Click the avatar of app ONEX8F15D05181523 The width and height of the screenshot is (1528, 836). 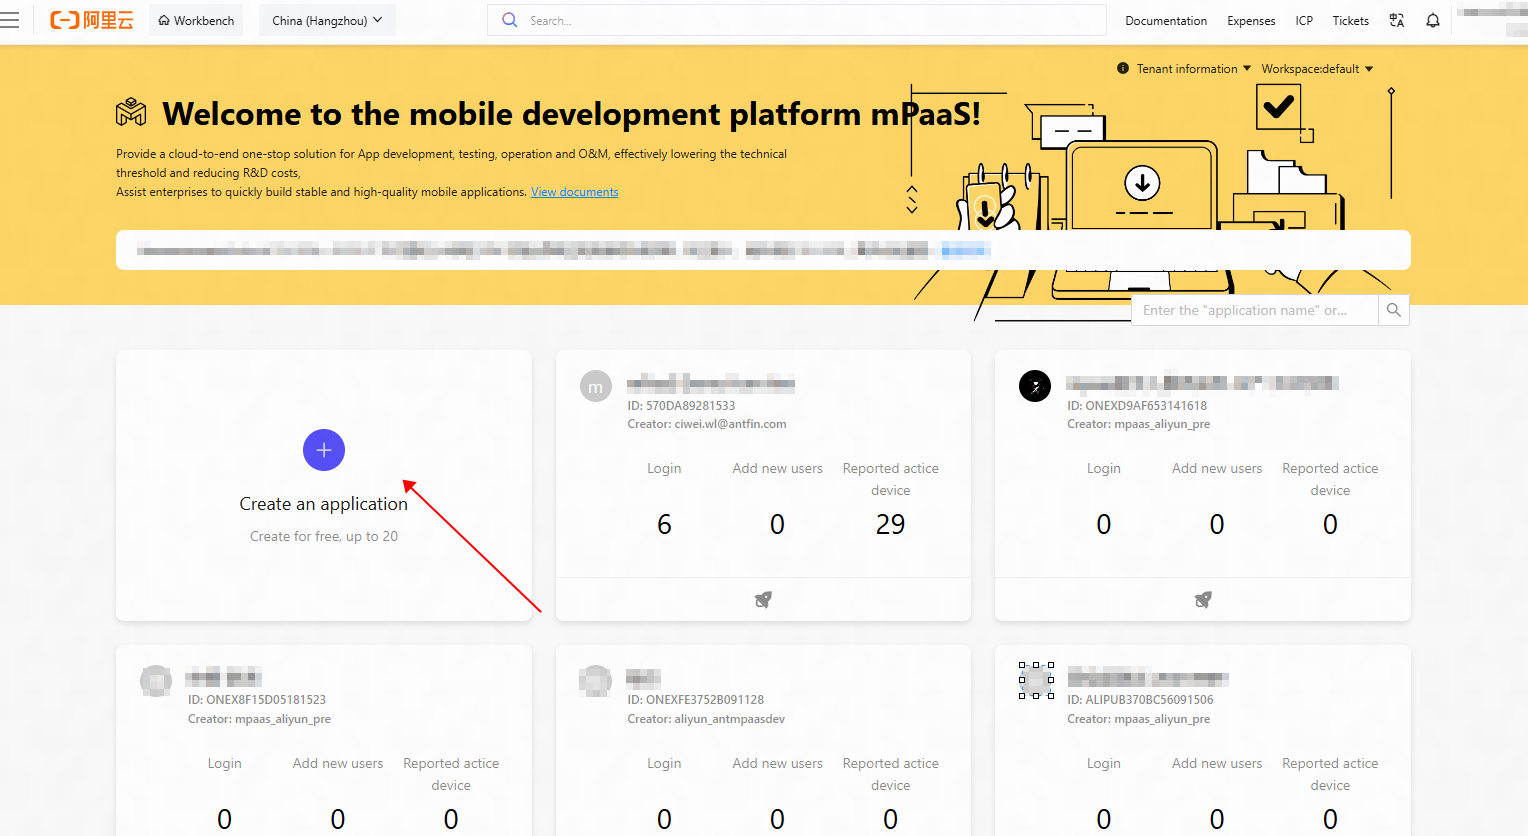[156, 681]
